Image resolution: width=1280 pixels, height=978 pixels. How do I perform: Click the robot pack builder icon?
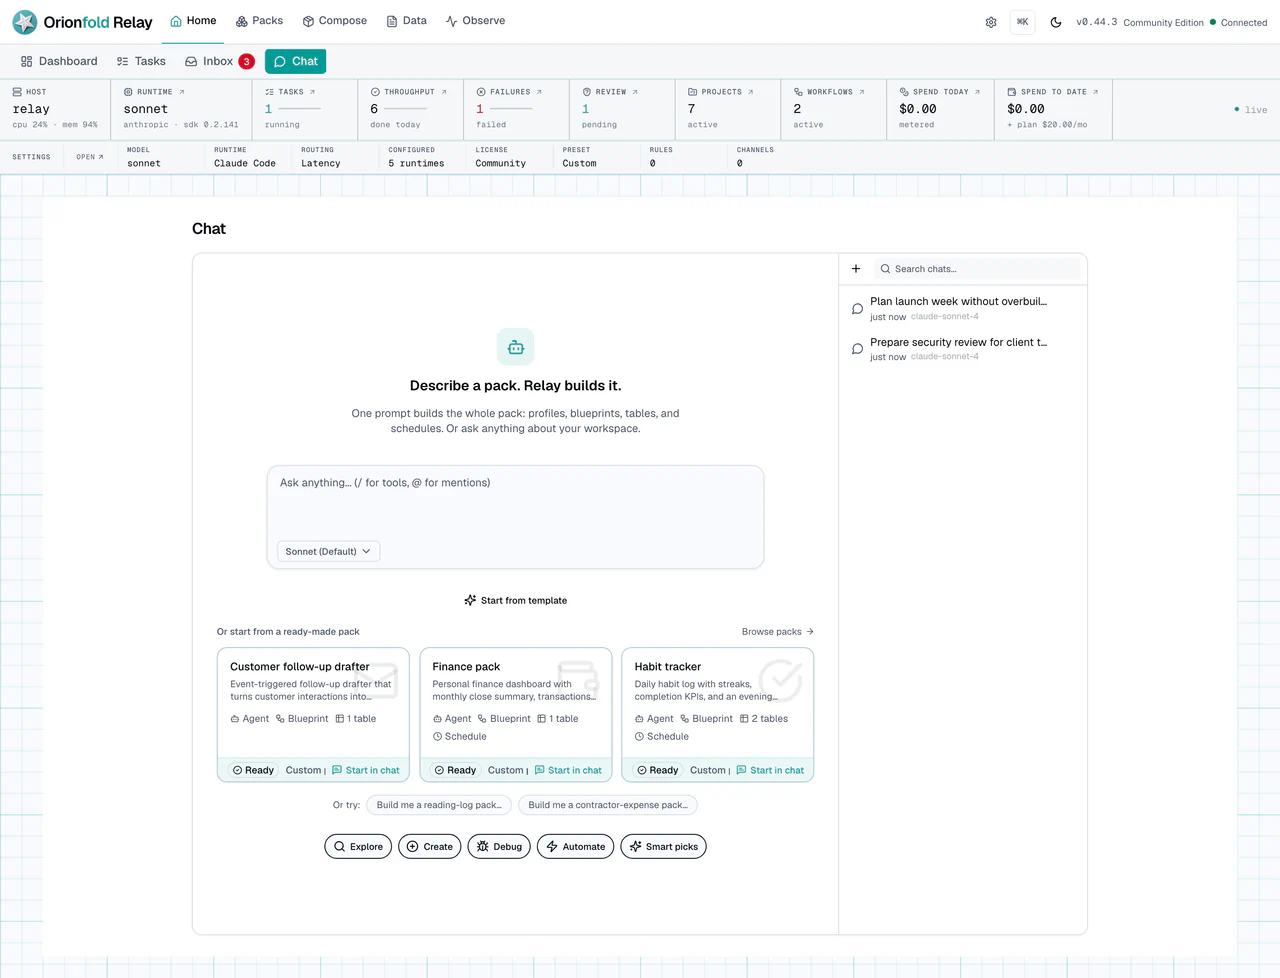(516, 347)
